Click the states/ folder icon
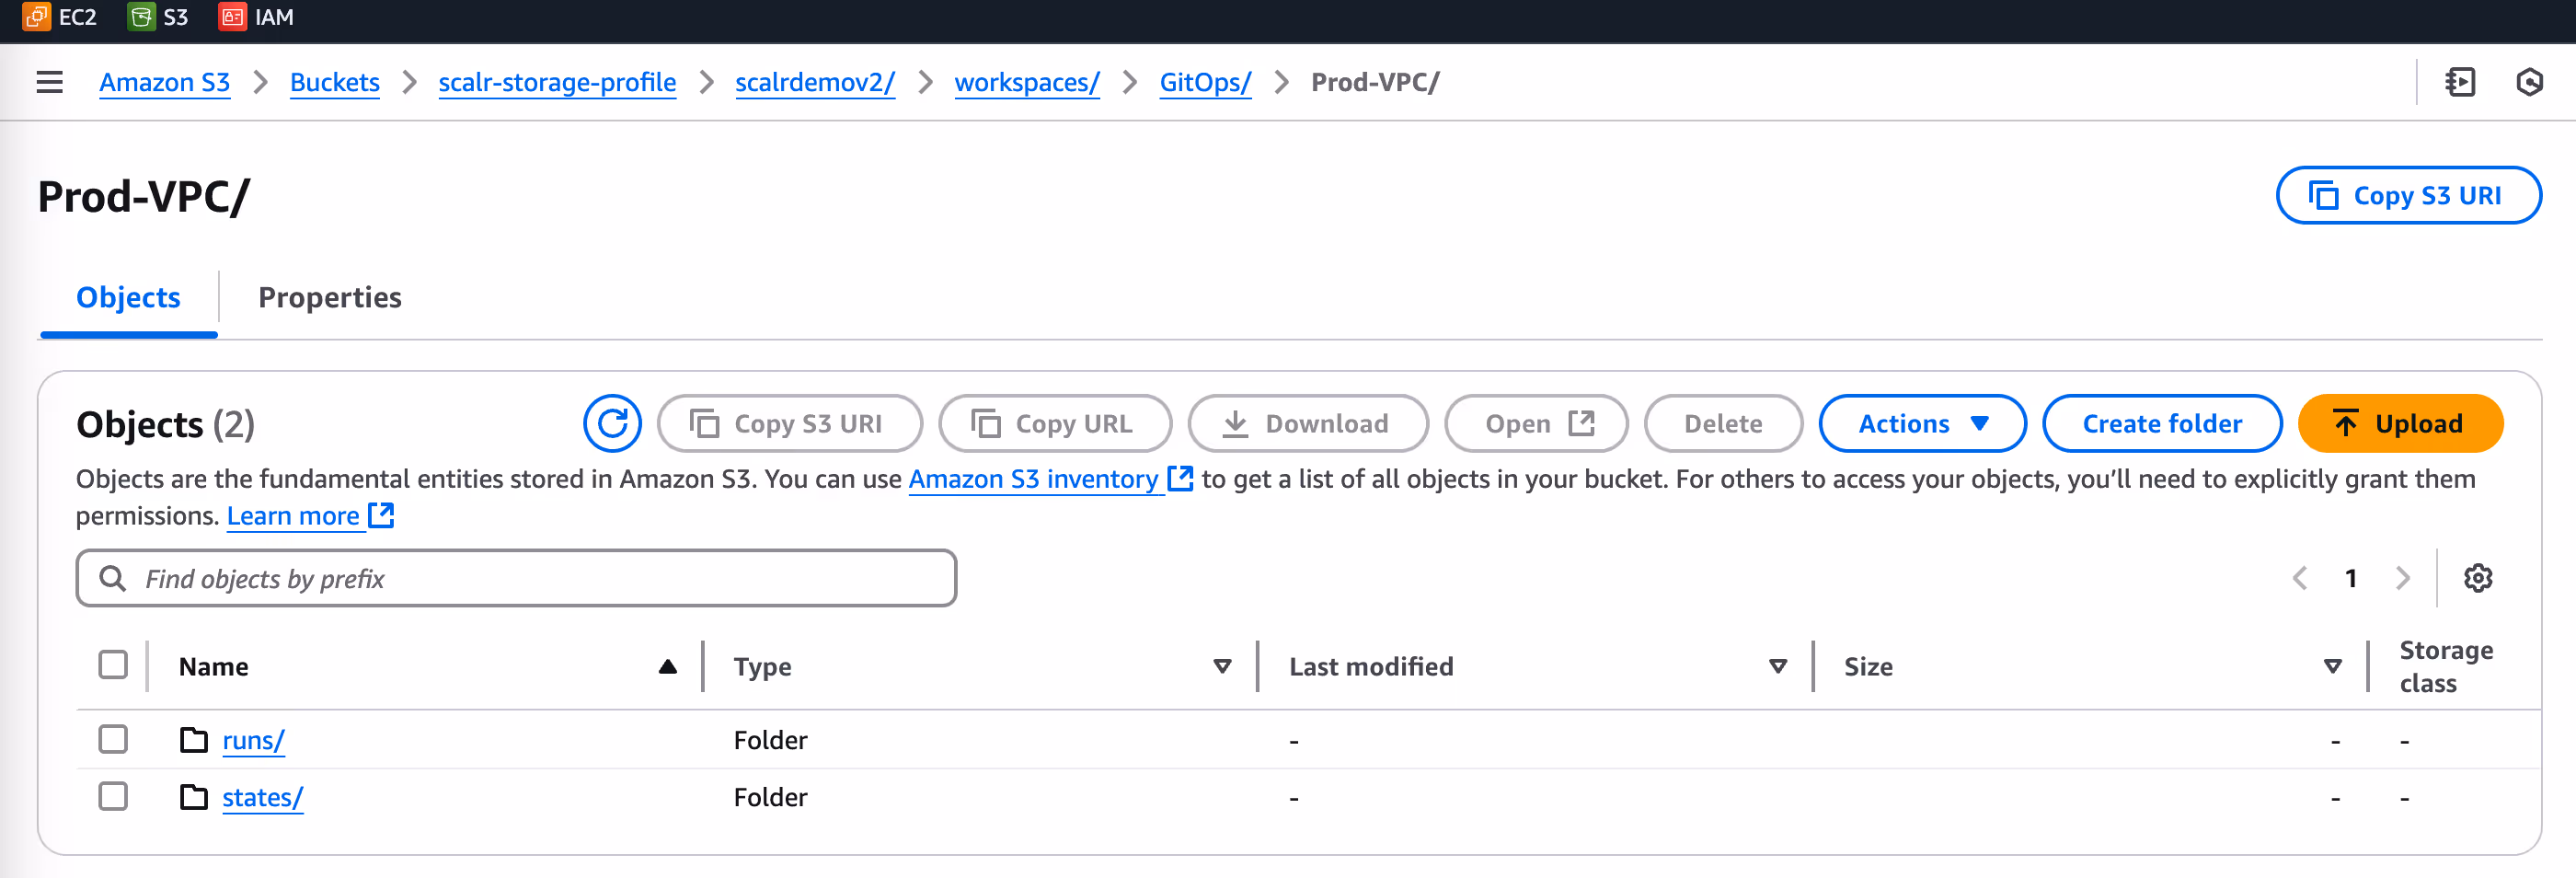Image resolution: width=2576 pixels, height=878 pixels. click(x=194, y=797)
